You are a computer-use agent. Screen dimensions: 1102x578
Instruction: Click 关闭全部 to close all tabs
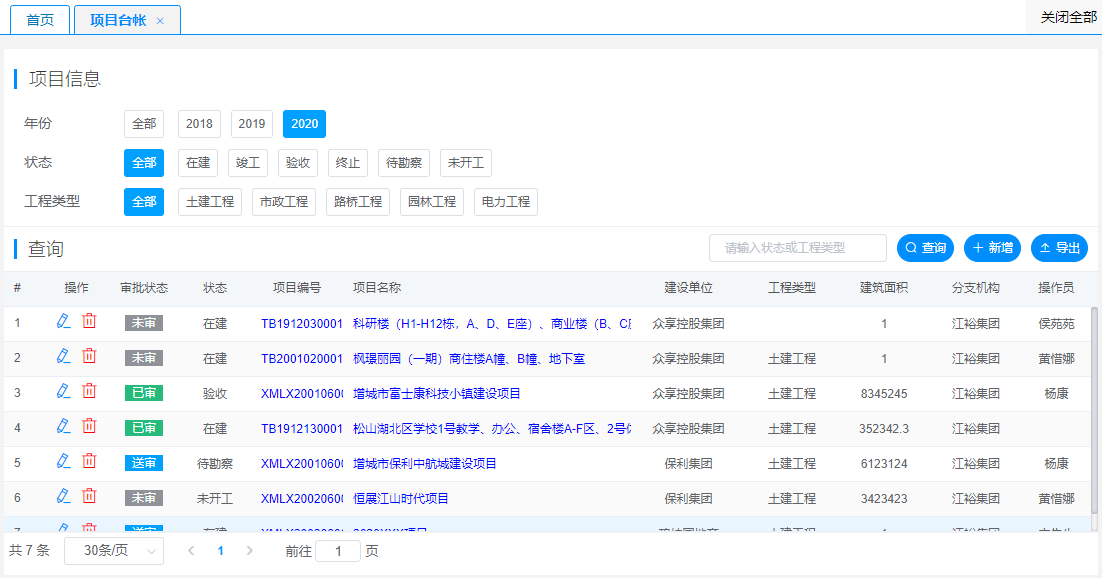[1068, 18]
